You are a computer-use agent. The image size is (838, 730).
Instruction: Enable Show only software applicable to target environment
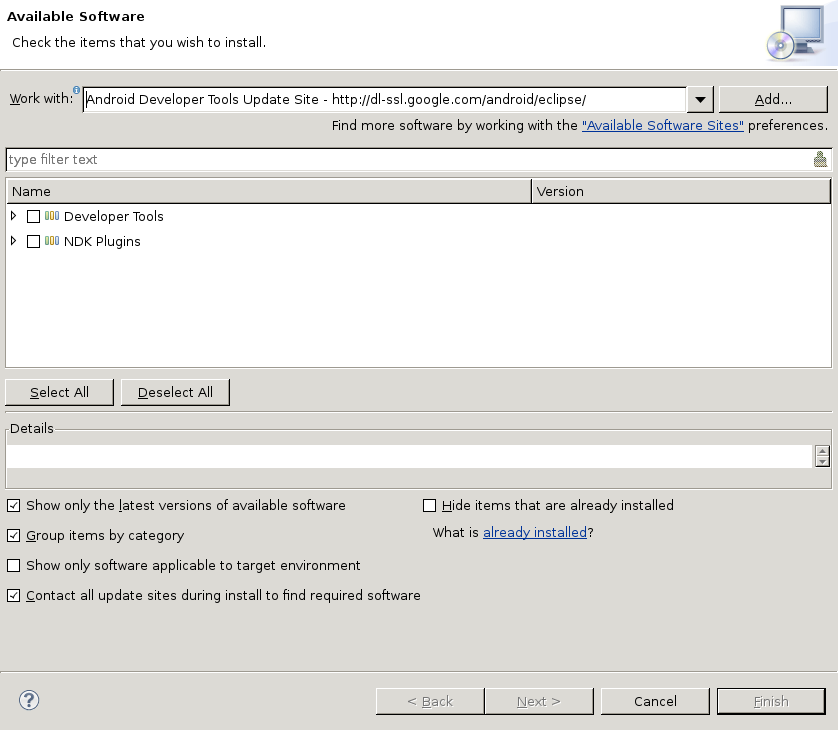[14, 565]
